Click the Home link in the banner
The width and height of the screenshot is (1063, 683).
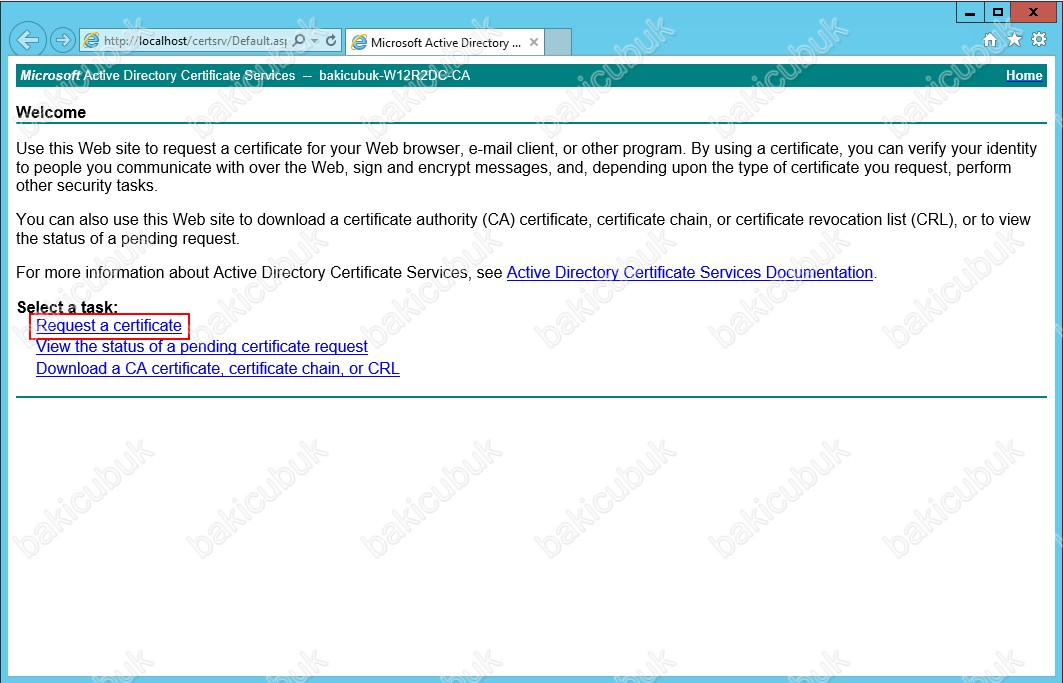point(1024,75)
